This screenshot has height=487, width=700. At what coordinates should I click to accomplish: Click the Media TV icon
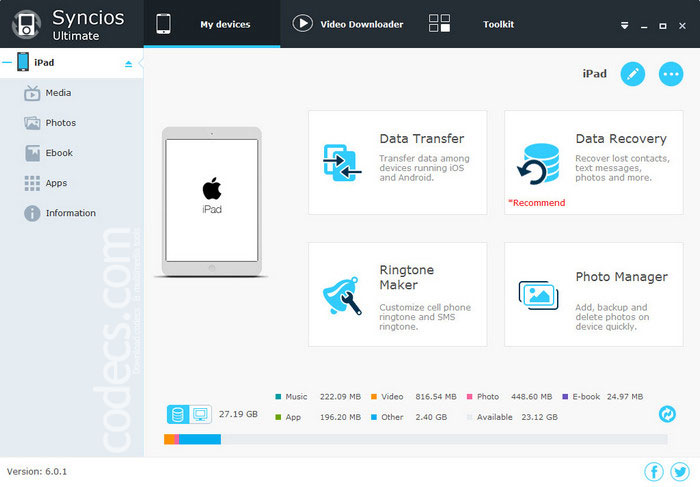(32, 93)
